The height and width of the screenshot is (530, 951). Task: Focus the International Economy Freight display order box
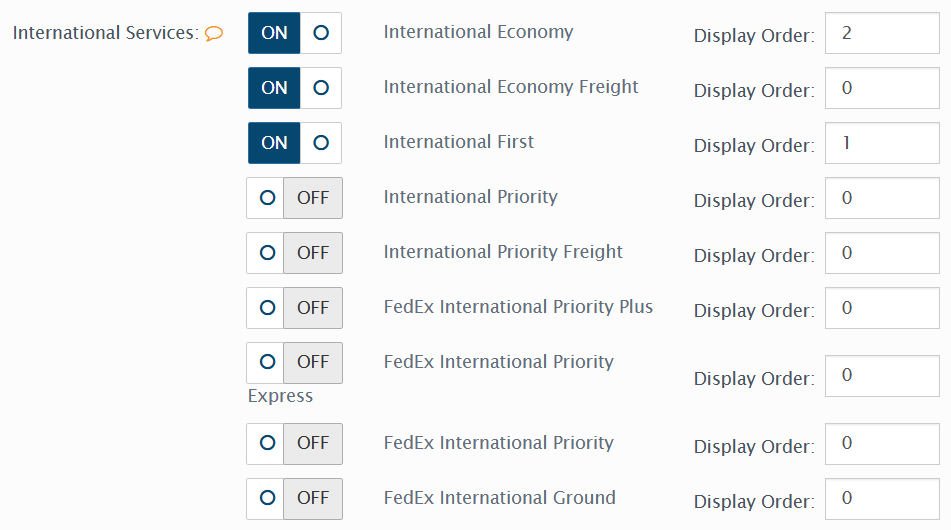[881, 88]
